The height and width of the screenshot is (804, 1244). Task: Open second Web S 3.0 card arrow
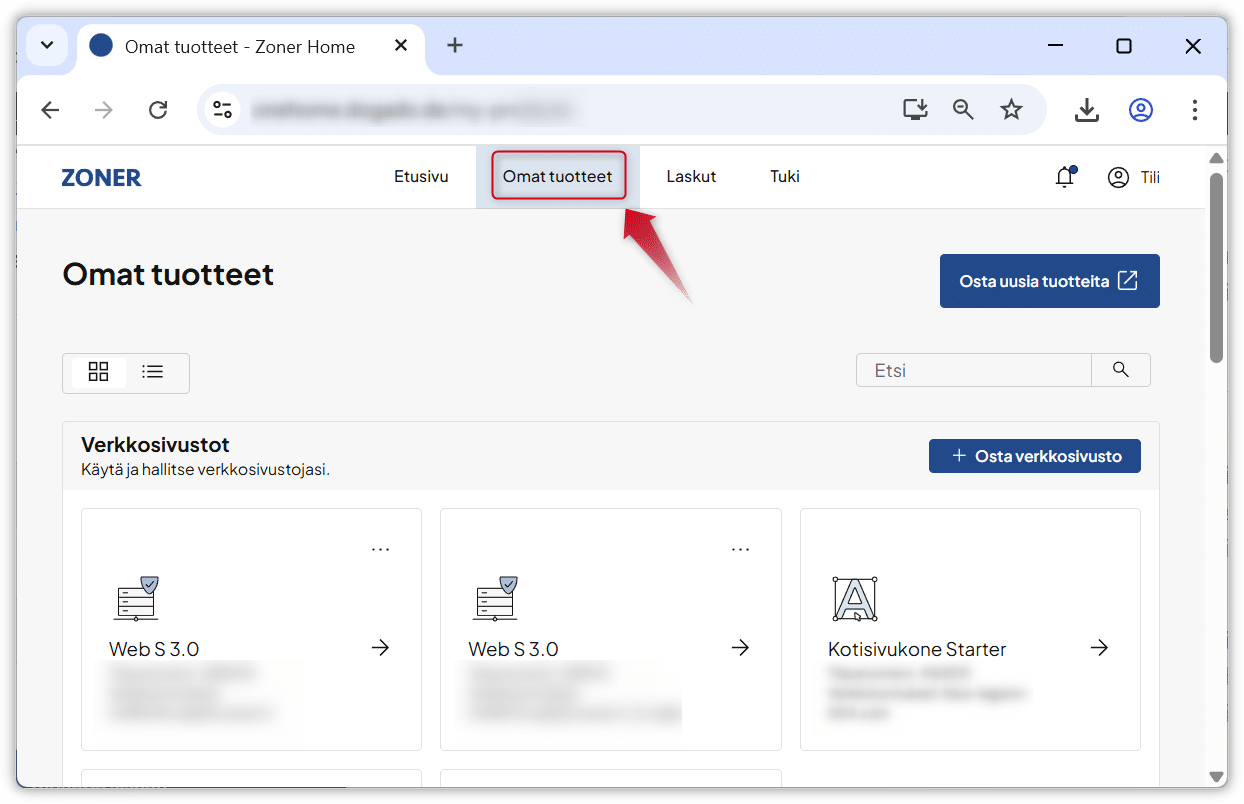(740, 648)
